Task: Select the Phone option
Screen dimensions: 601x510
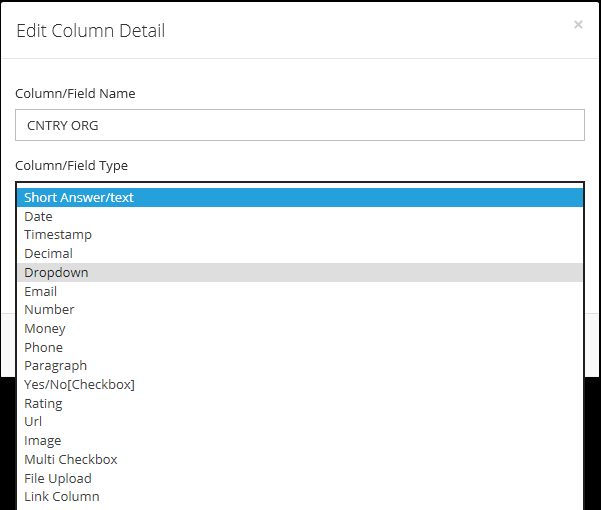Action: tap(300, 347)
